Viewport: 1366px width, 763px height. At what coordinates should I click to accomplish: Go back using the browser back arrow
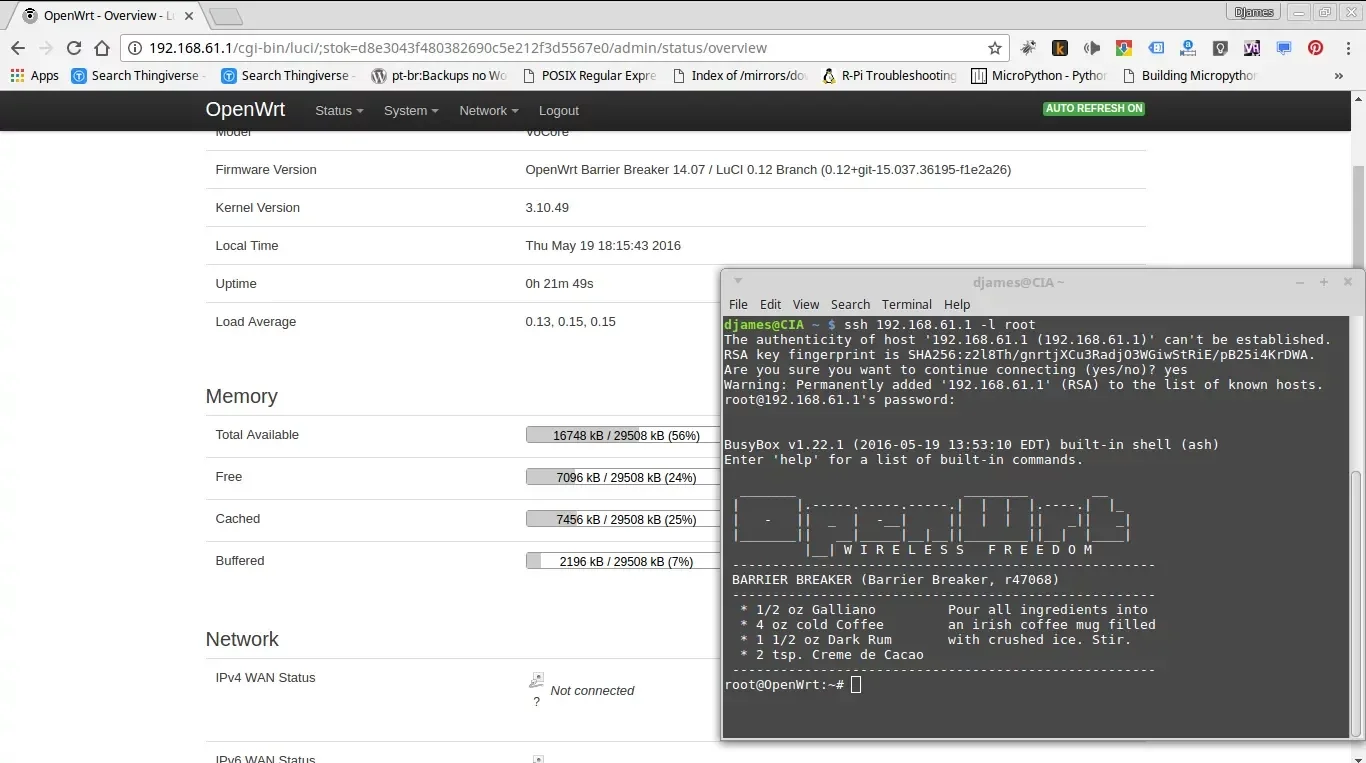18,48
